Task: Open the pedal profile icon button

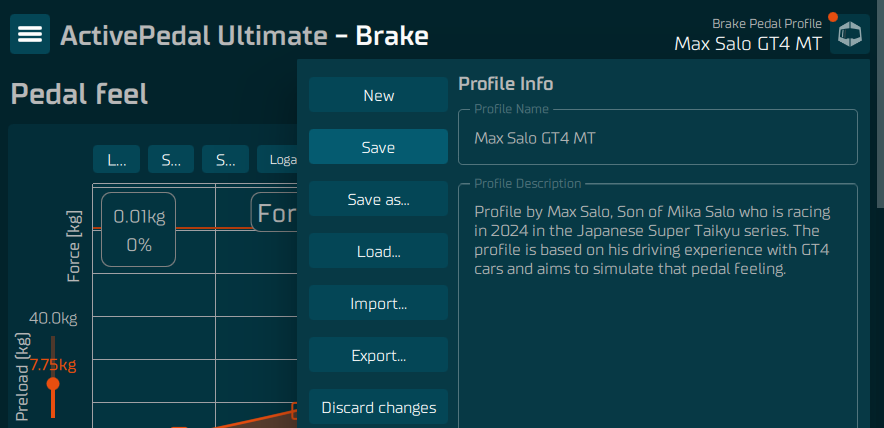Action: (x=850, y=34)
